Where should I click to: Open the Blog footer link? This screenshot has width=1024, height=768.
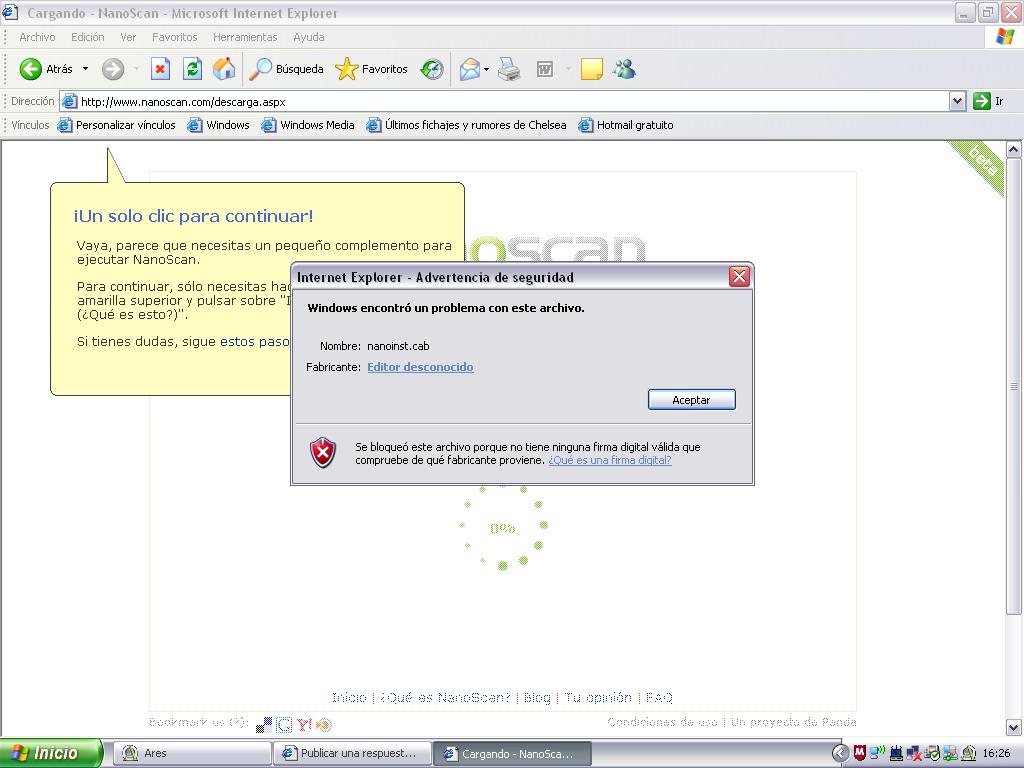[537, 697]
